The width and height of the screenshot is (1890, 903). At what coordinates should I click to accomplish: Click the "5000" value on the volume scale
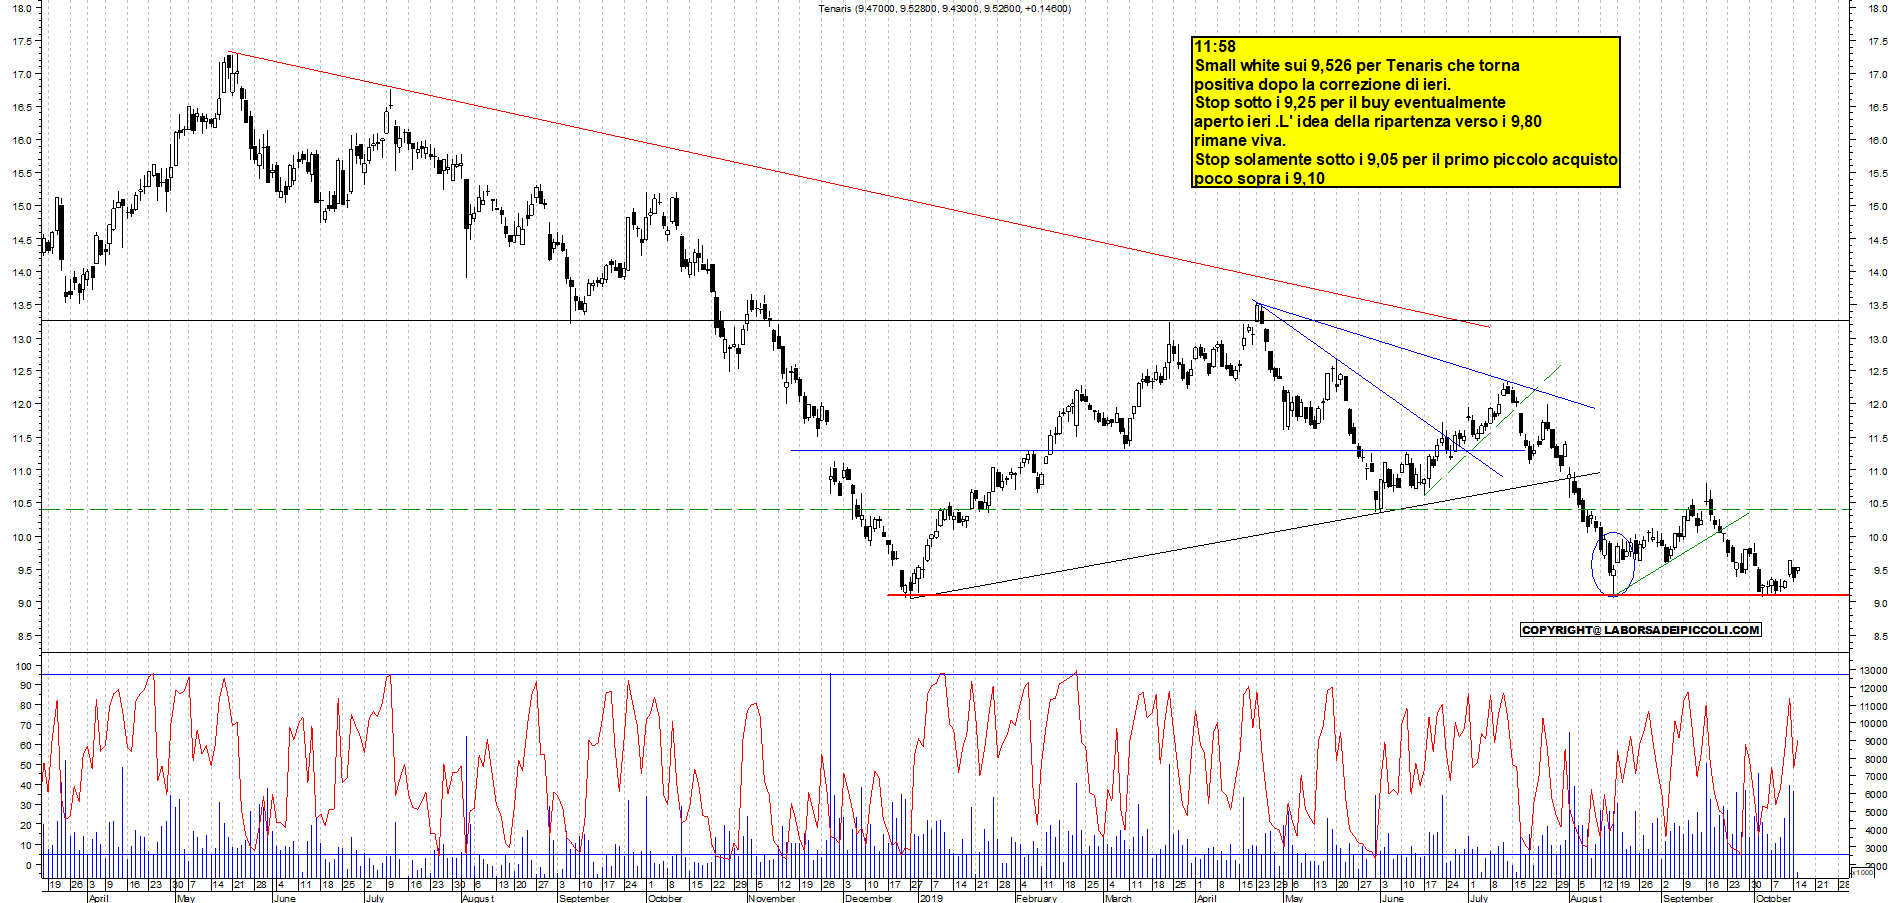point(1876,813)
